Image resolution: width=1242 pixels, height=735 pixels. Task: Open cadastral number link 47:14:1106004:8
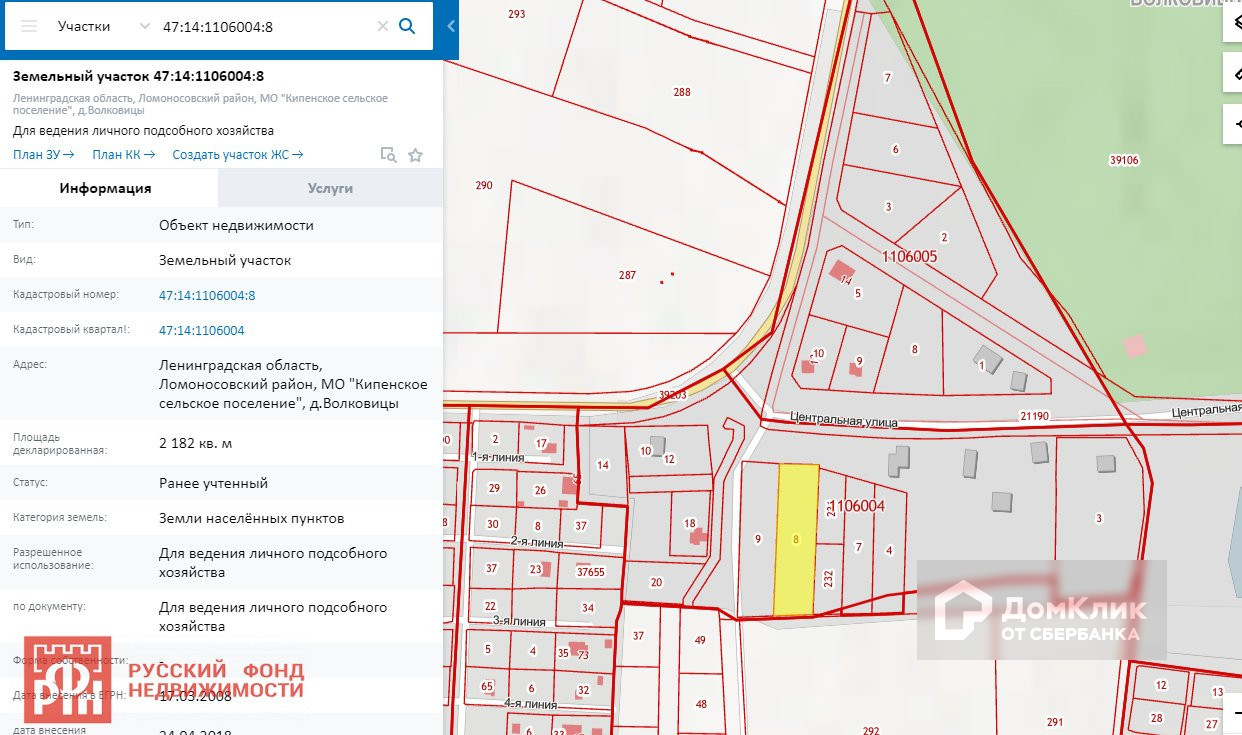pyautogui.click(x=207, y=296)
